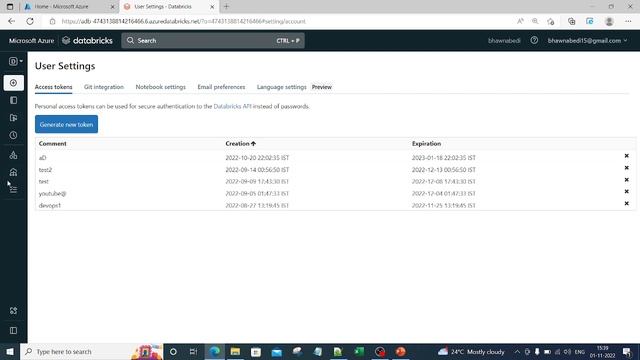
Task: Open File Explorer from taskbar
Action: click(235, 351)
